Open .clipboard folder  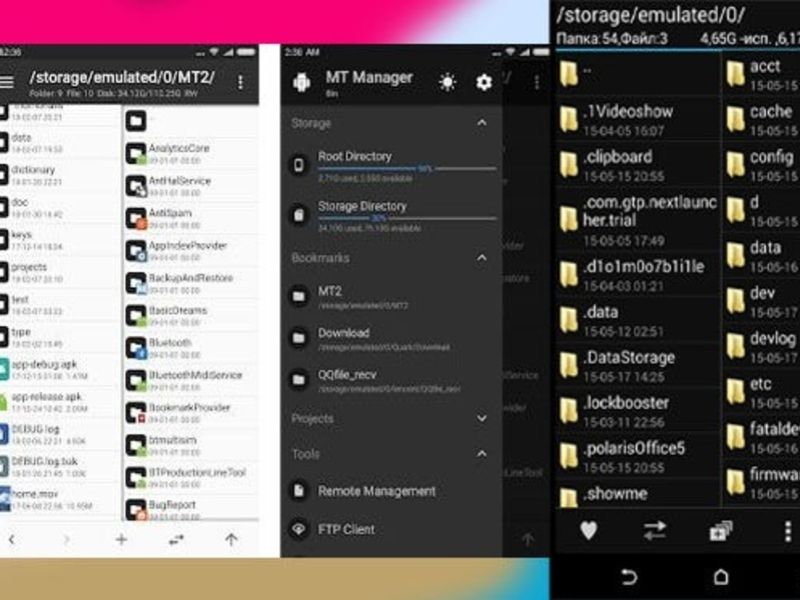(x=638, y=165)
